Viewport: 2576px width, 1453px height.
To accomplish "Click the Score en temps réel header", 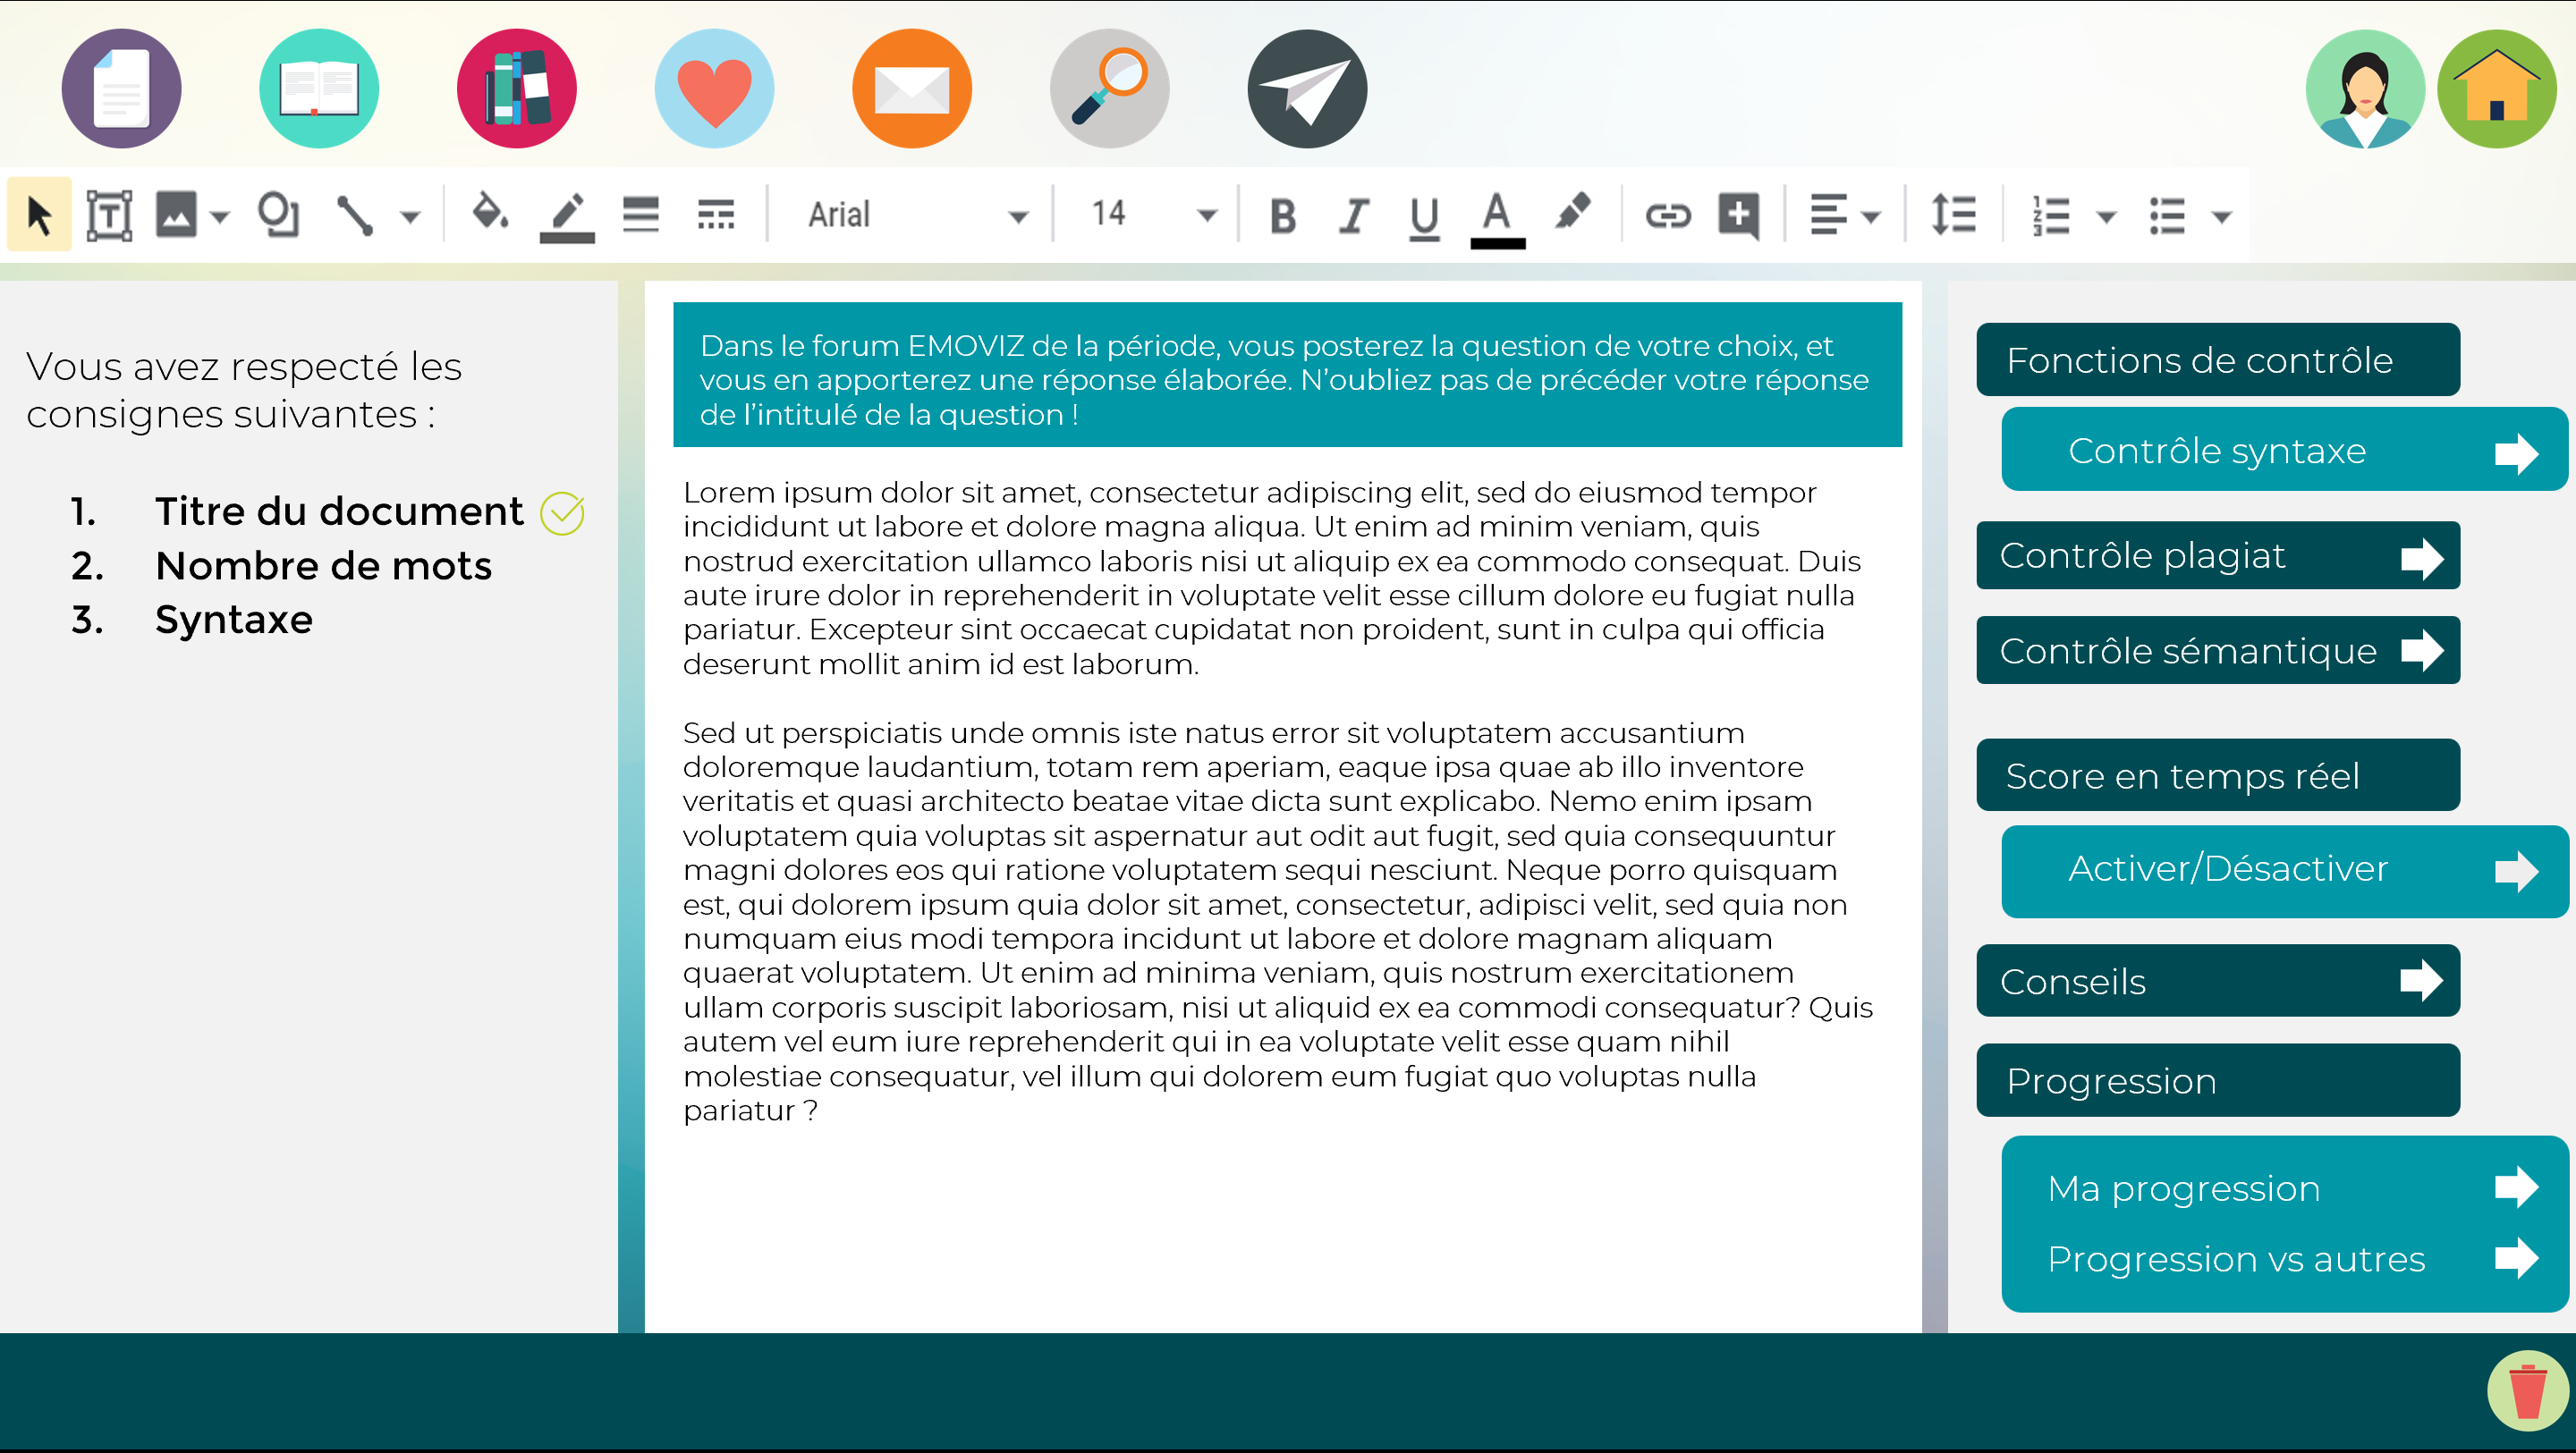I will coord(2218,776).
